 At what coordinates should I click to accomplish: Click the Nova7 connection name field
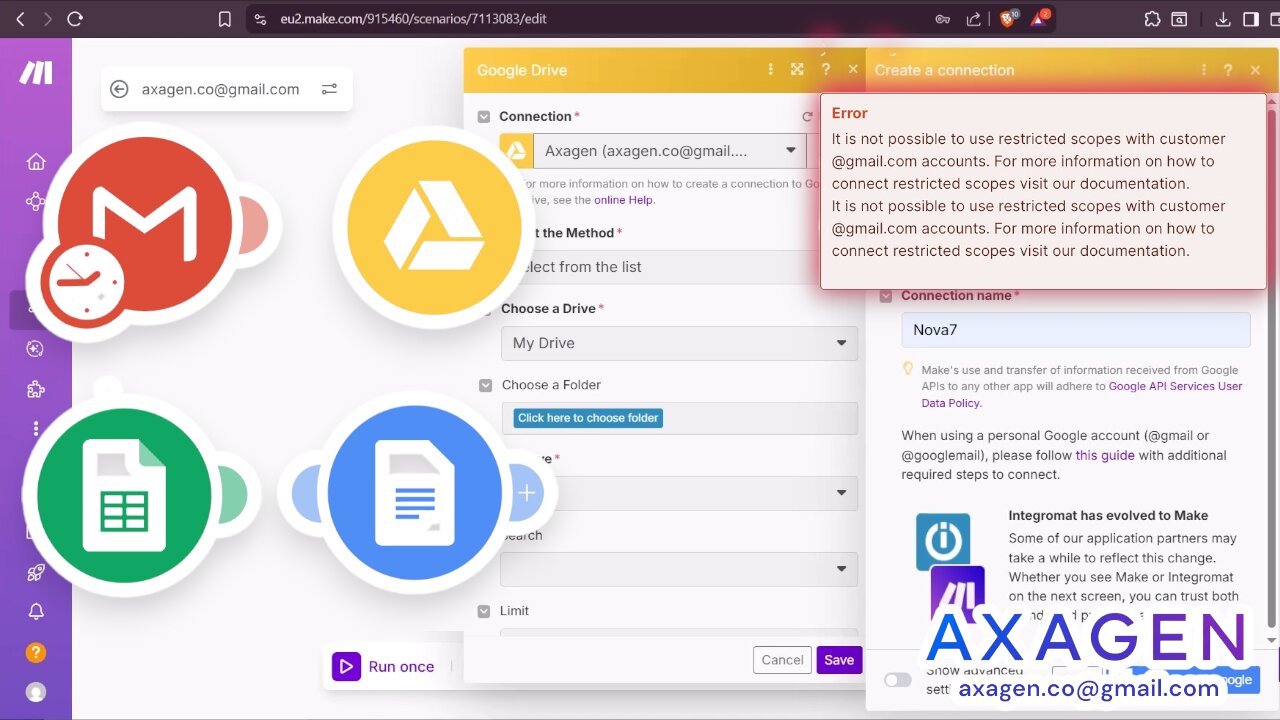(x=1076, y=330)
